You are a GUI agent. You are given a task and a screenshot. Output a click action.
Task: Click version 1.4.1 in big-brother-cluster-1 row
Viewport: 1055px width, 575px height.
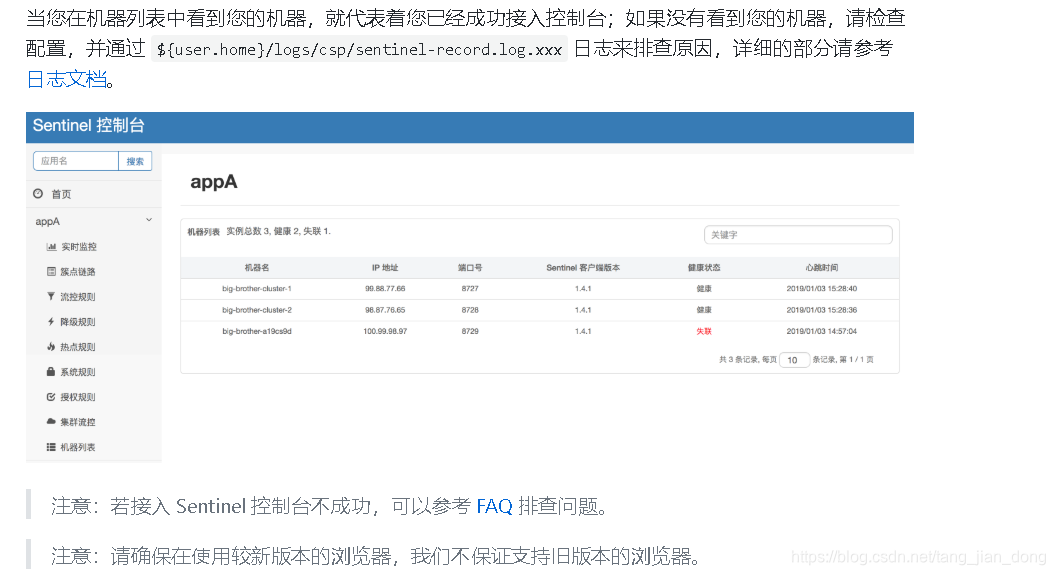coord(583,289)
